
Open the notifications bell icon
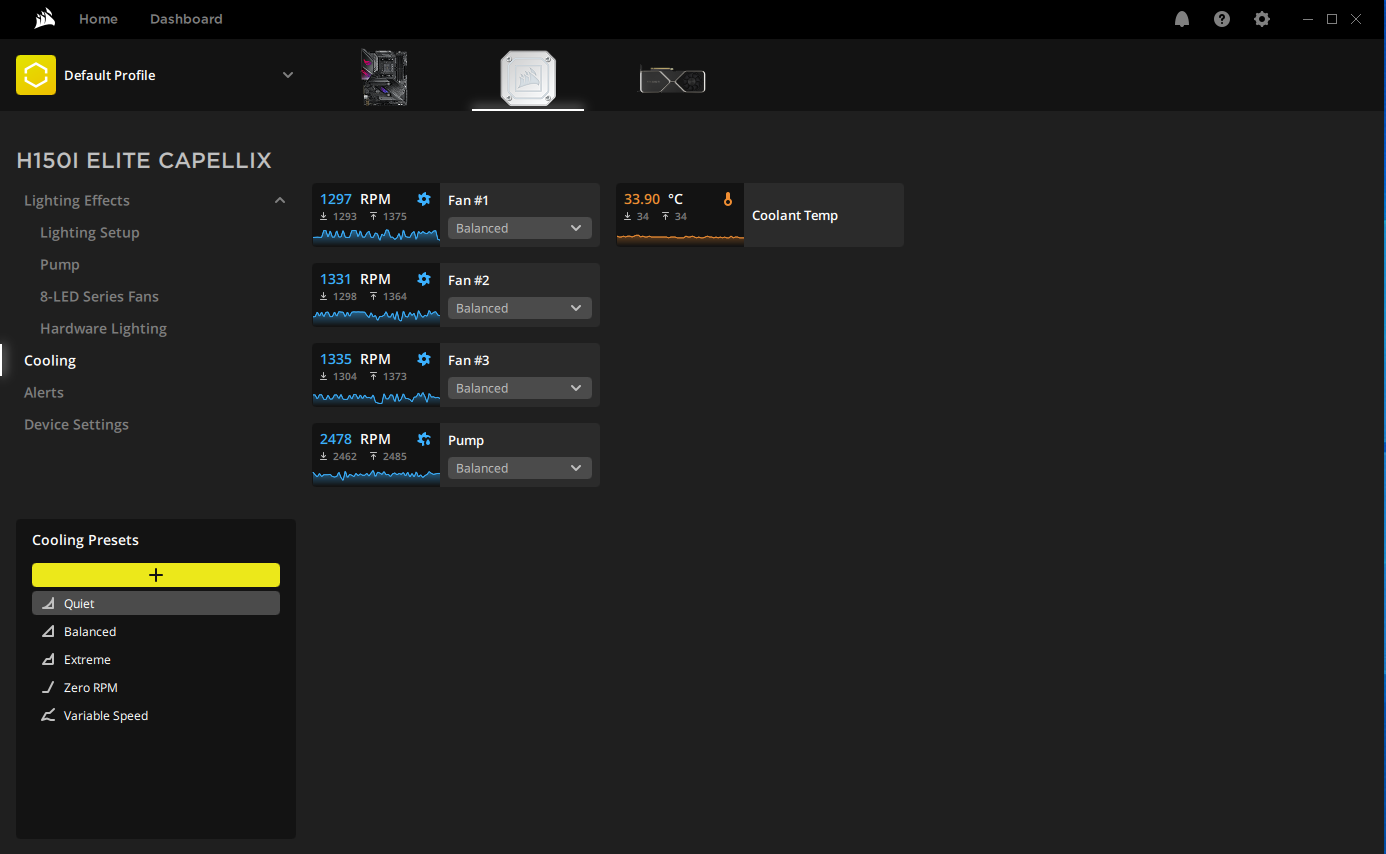tap(1182, 19)
